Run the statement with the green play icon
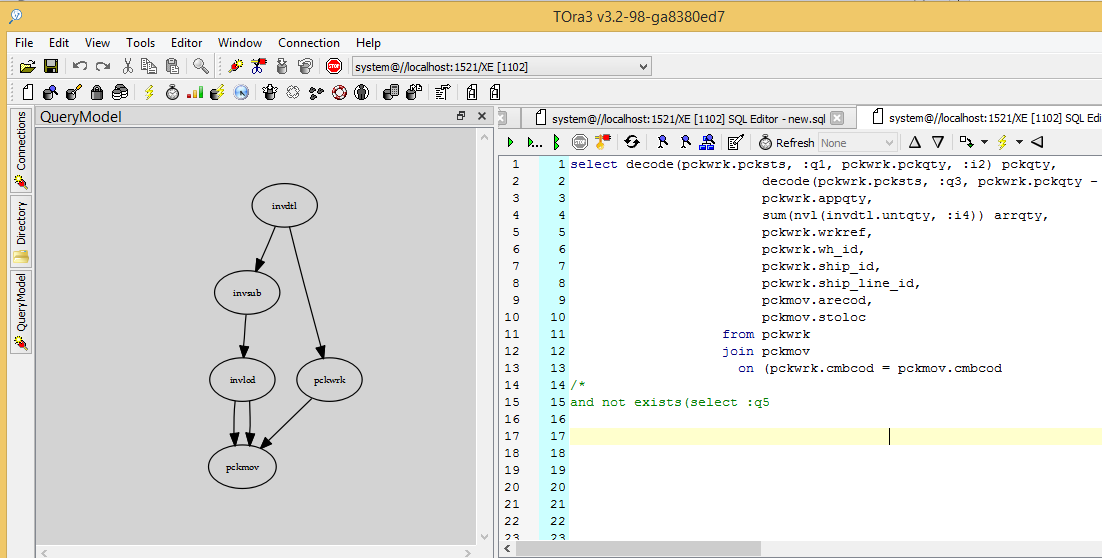 click(510, 142)
